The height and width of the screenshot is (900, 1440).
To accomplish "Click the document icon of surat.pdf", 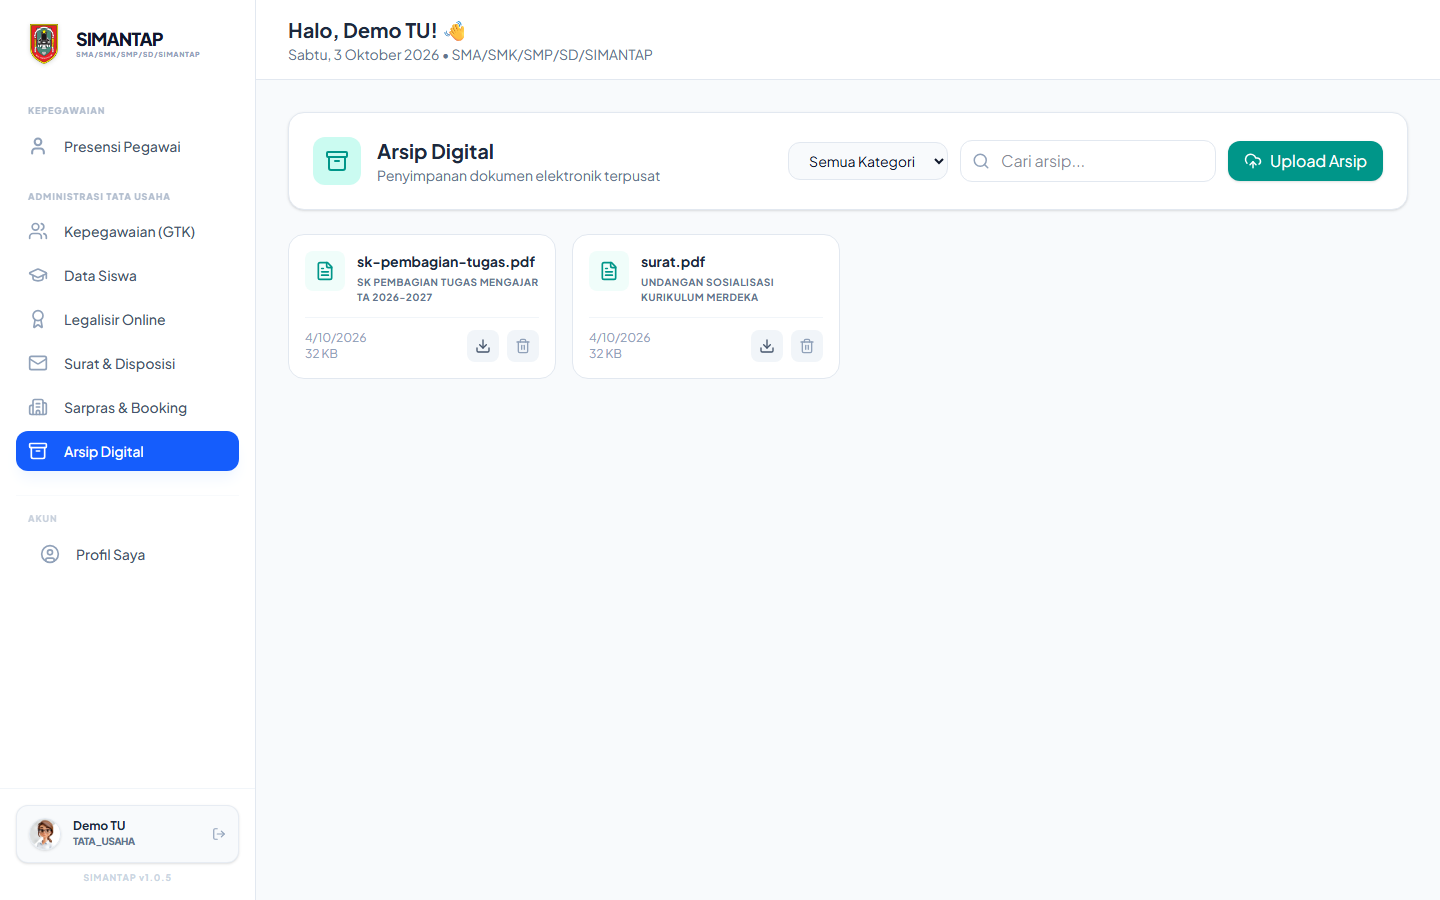I will [x=609, y=271].
